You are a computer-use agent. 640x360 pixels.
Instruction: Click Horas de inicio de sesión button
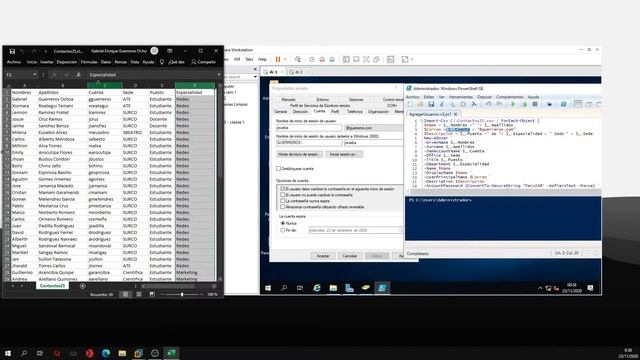click(299, 154)
